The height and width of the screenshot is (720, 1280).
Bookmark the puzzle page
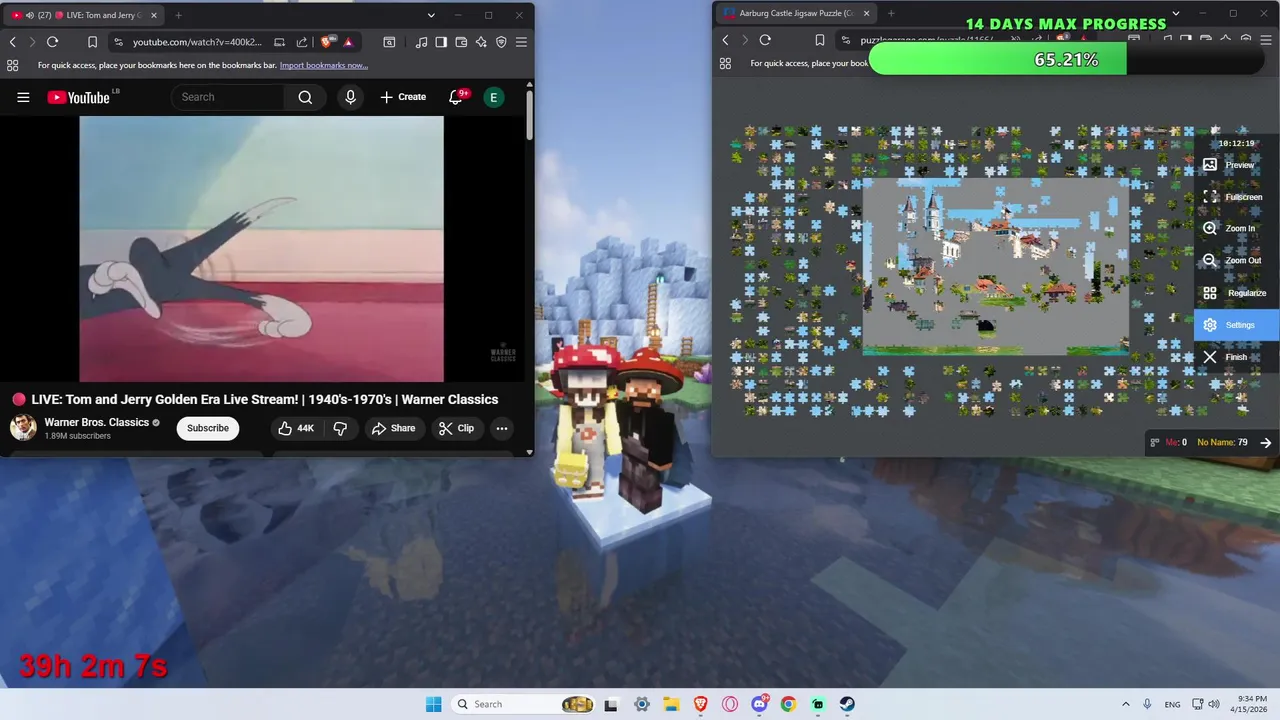click(819, 40)
